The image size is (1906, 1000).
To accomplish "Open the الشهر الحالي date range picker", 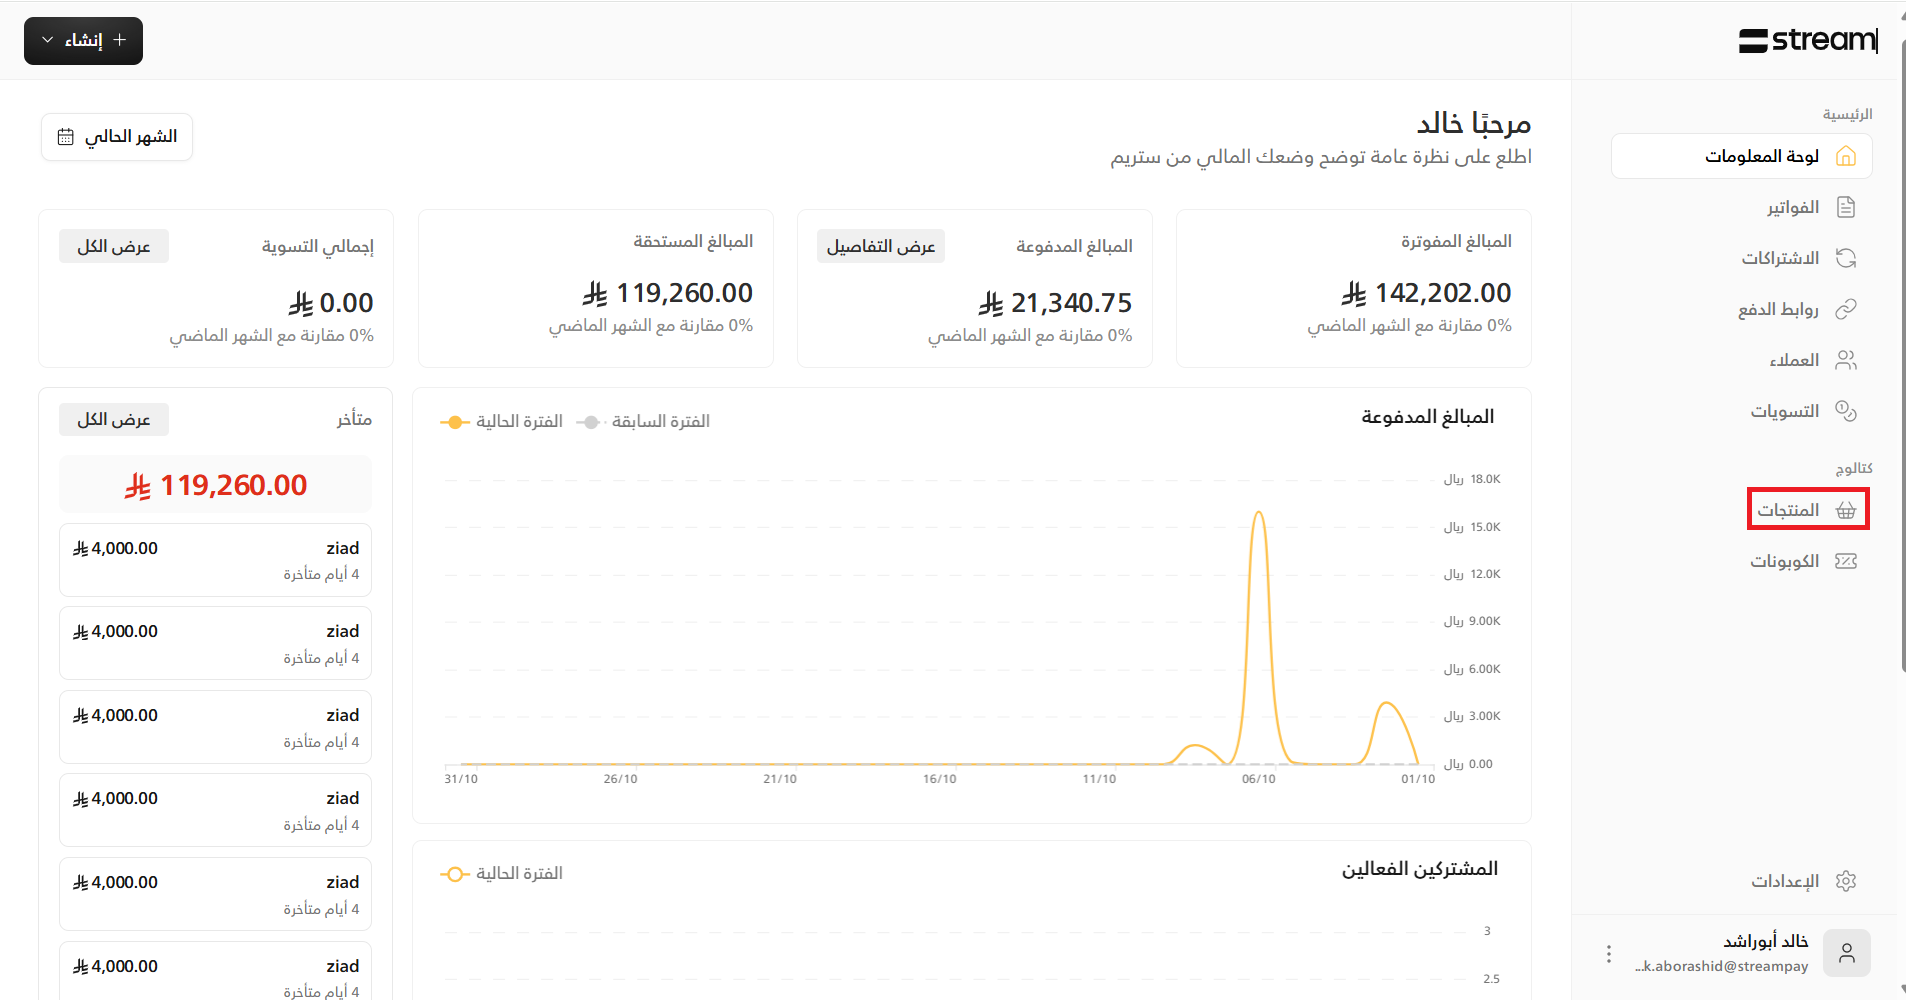I will tap(117, 137).
